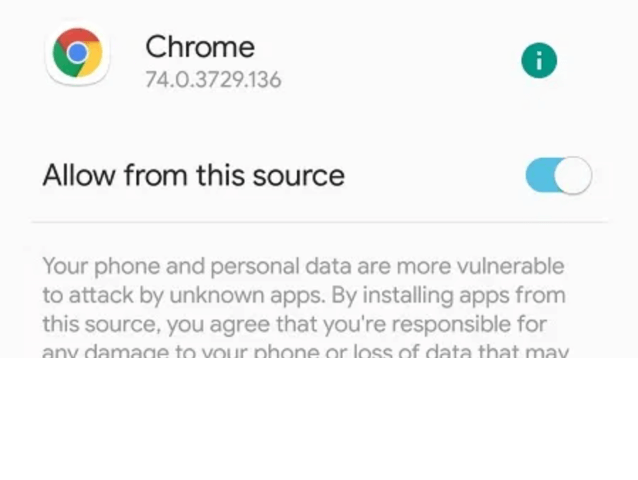Toggle the Allow from this source switch
Image resolution: width=638 pixels, height=480 pixels.
point(558,176)
